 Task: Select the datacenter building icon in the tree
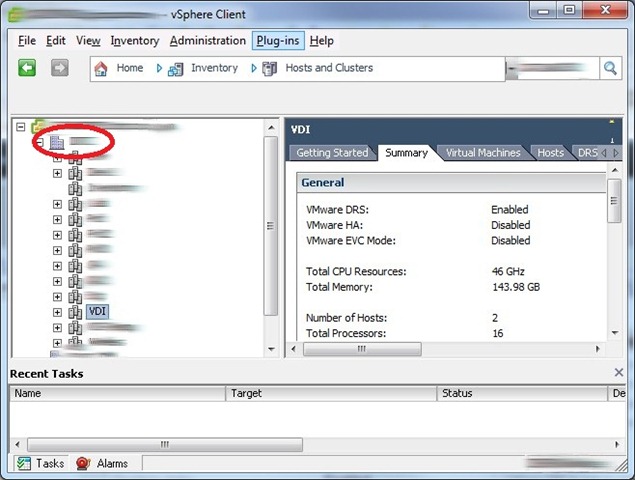57,142
